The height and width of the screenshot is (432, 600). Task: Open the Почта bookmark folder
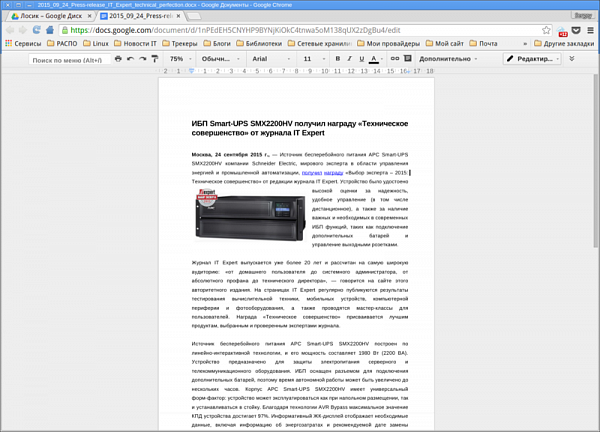point(484,44)
